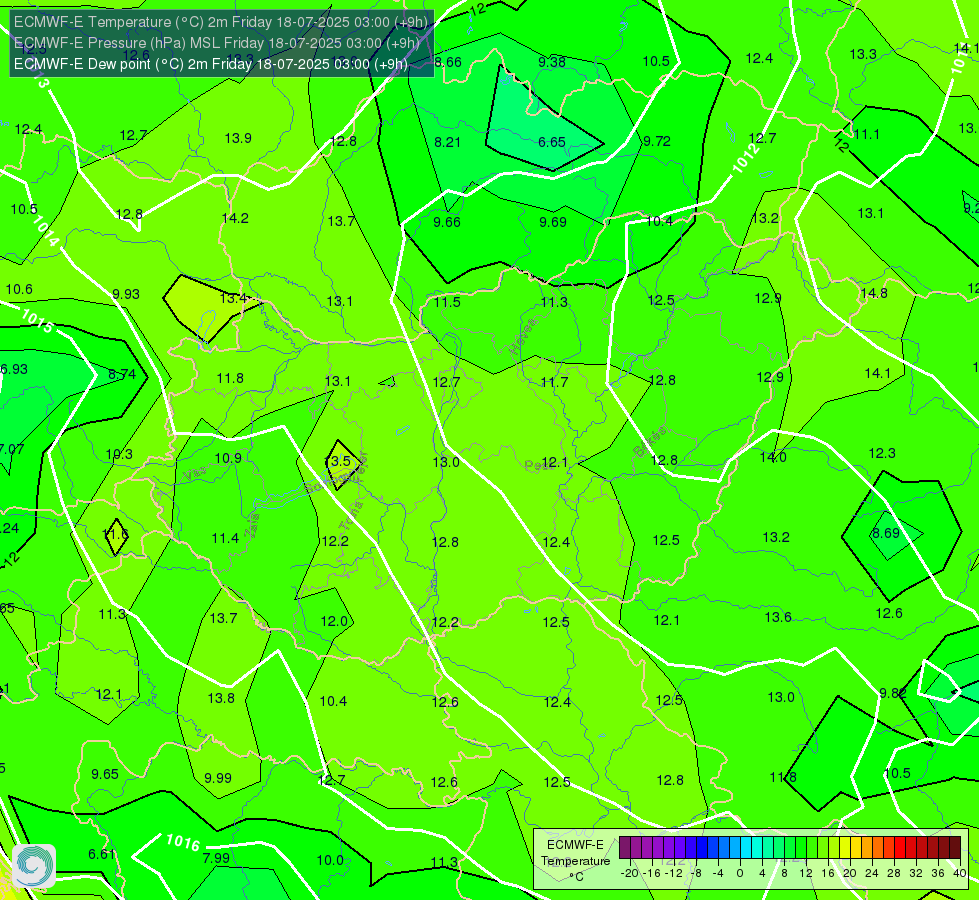Click the 10.9 temperature value
This screenshot has width=979, height=900.
228,458
